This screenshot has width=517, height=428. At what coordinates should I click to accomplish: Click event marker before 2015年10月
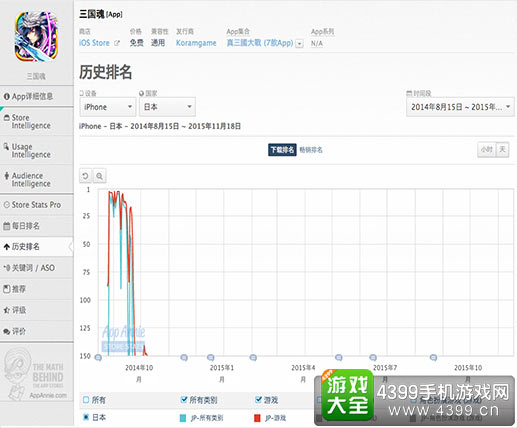coord(433,358)
